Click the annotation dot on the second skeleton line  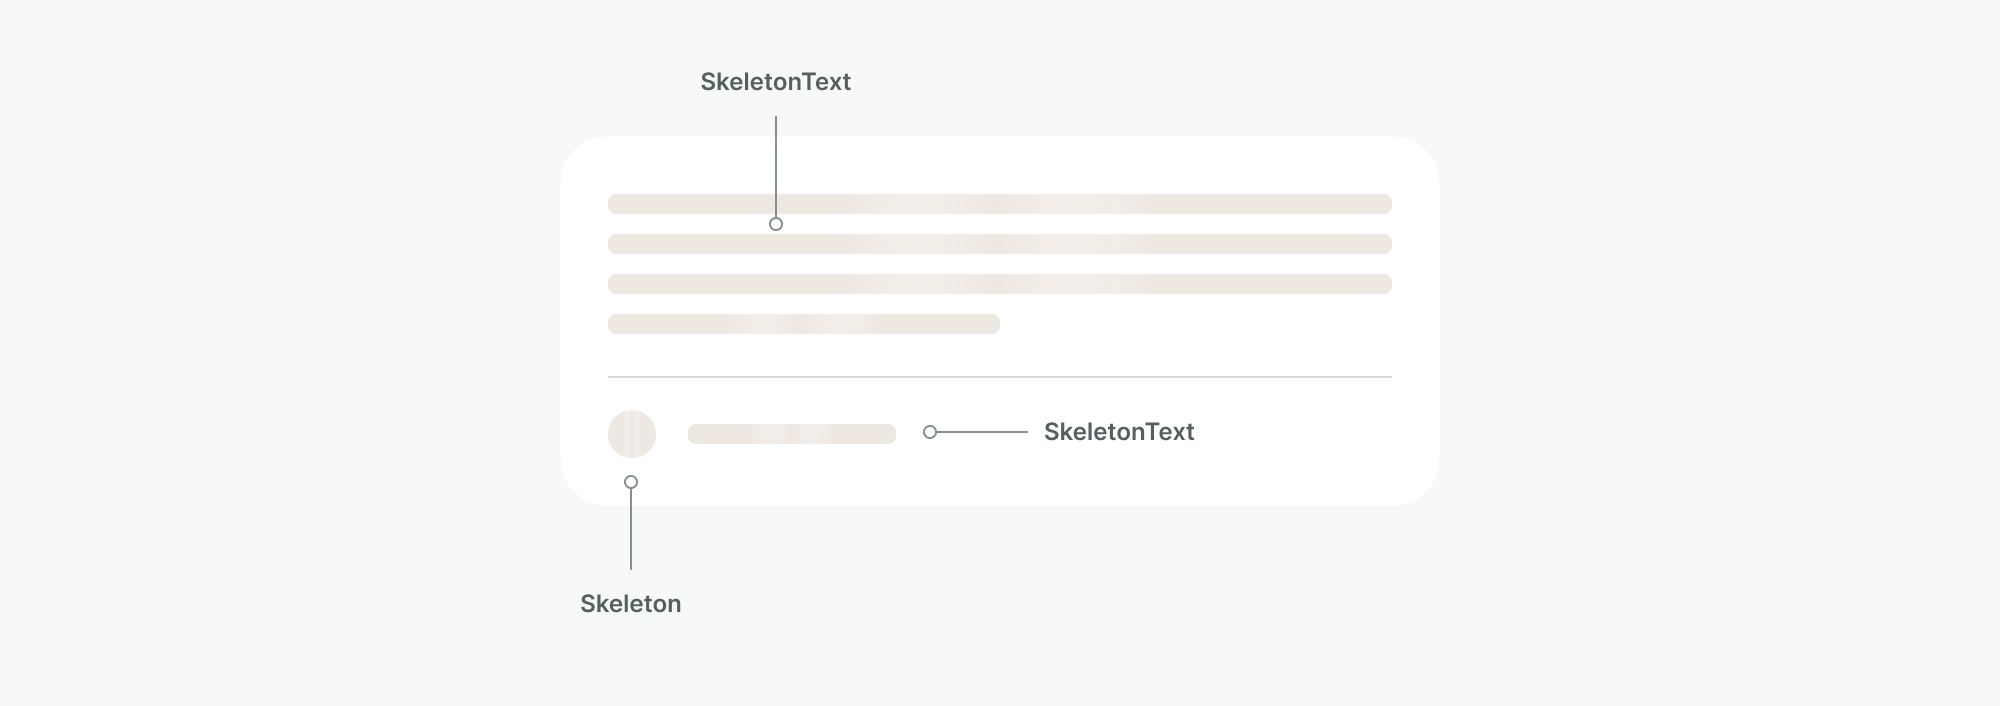pos(776,224)
